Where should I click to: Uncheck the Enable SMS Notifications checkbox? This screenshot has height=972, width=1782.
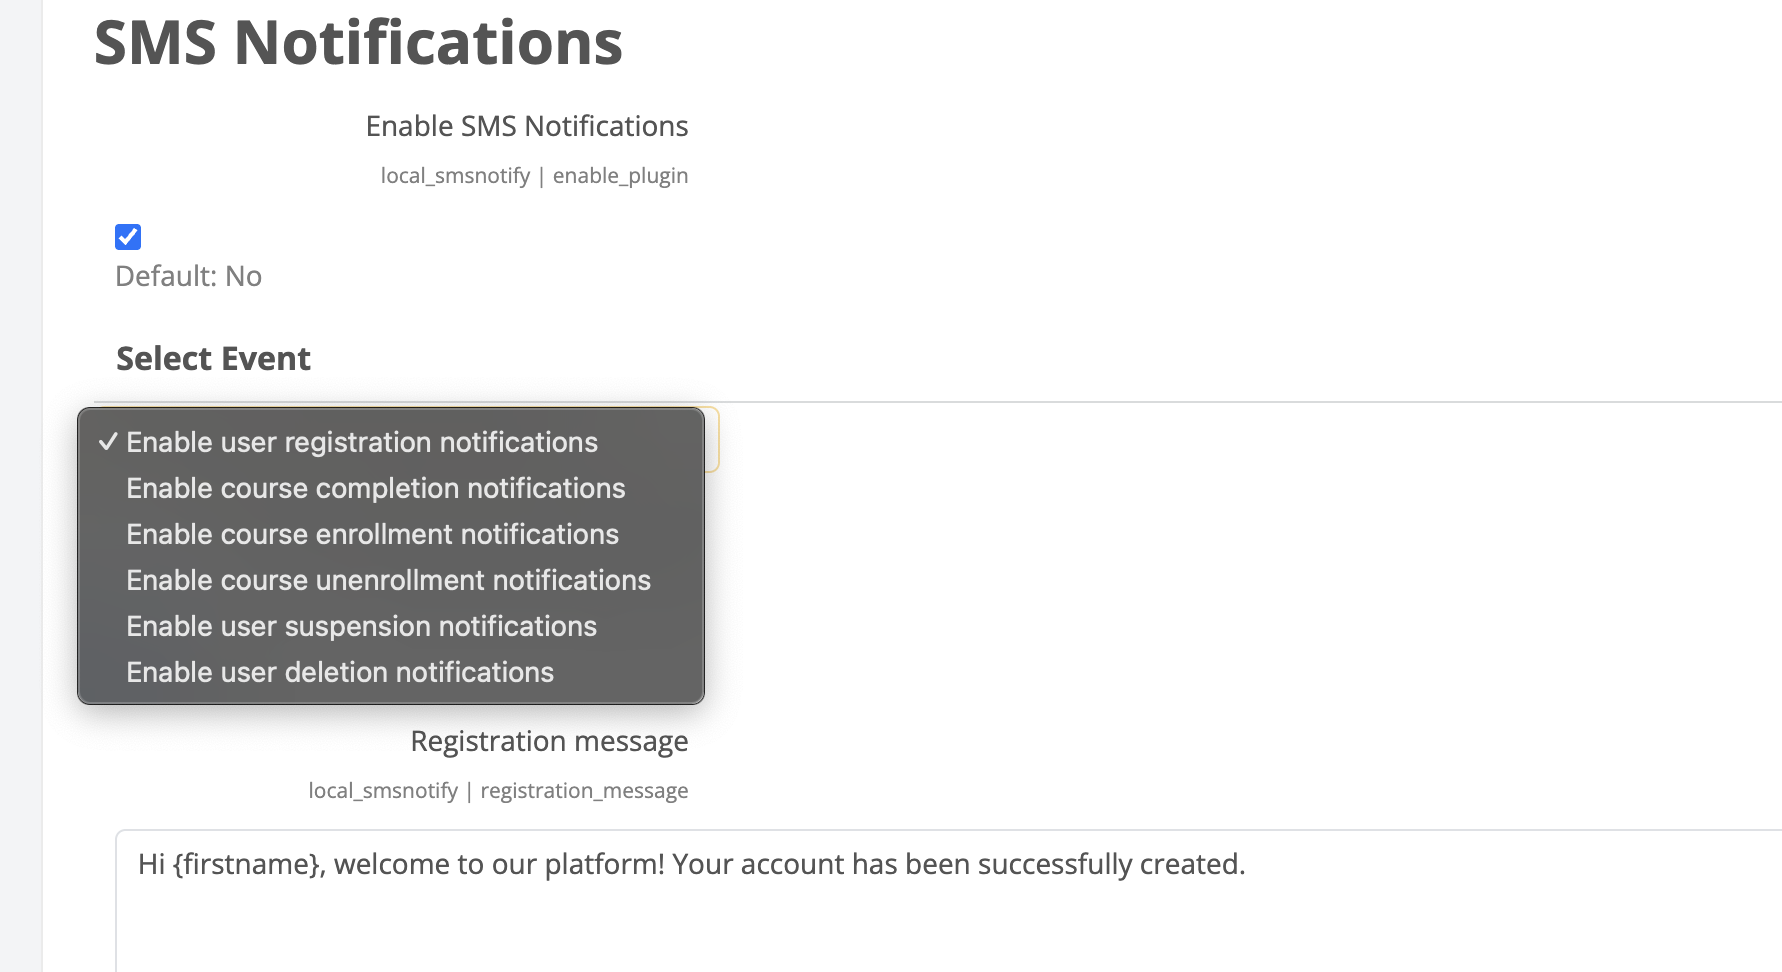point(128,237)
